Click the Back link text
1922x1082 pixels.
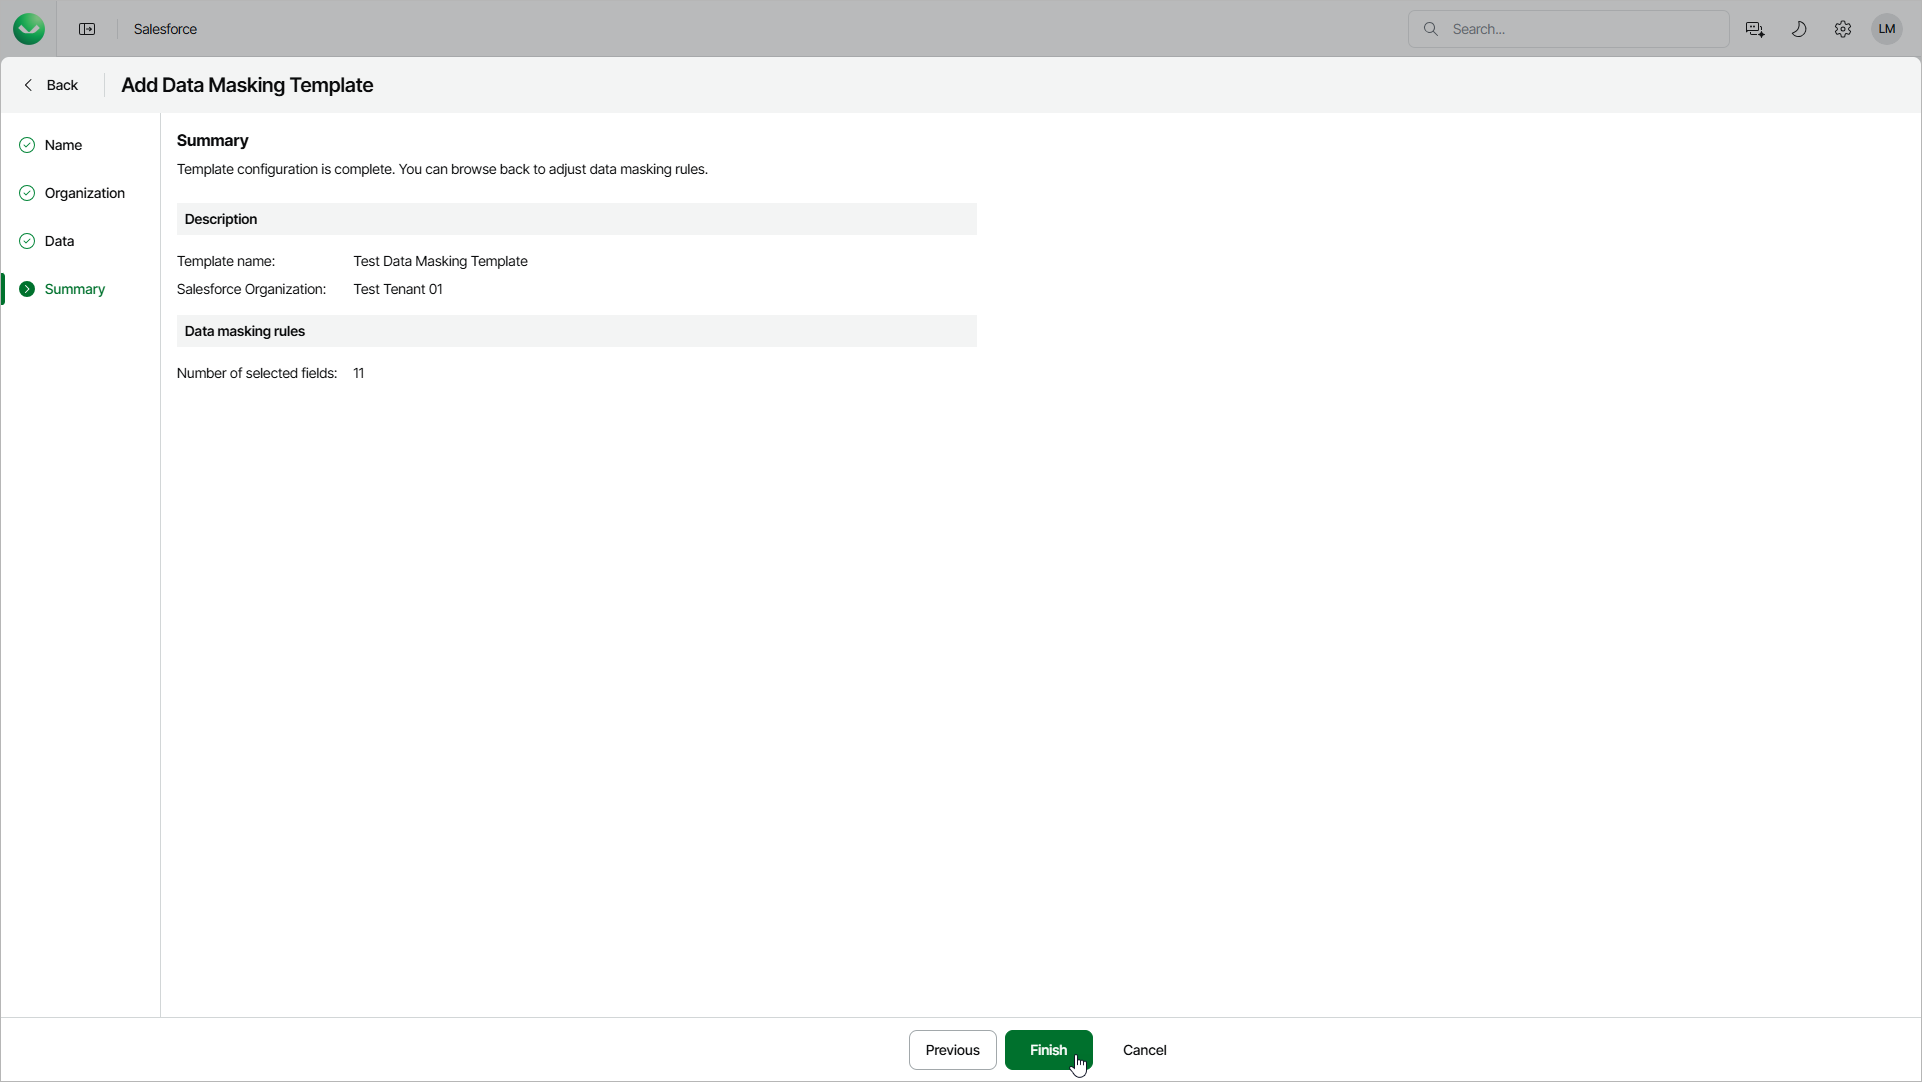coord(62,85)
